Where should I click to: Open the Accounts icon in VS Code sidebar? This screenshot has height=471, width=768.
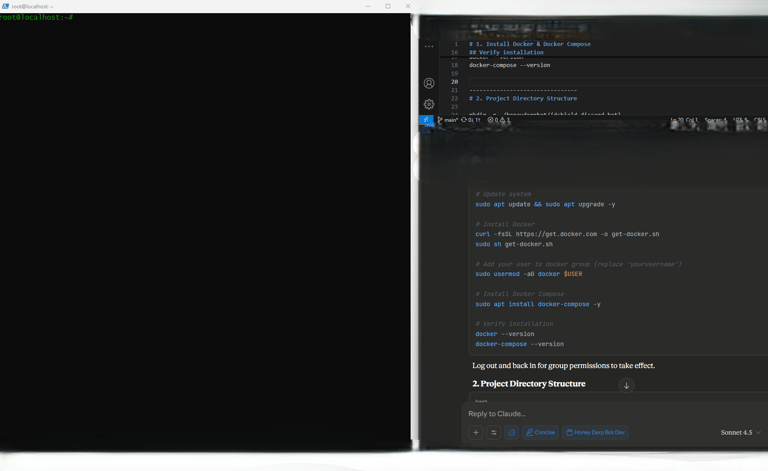pos(429,83)
